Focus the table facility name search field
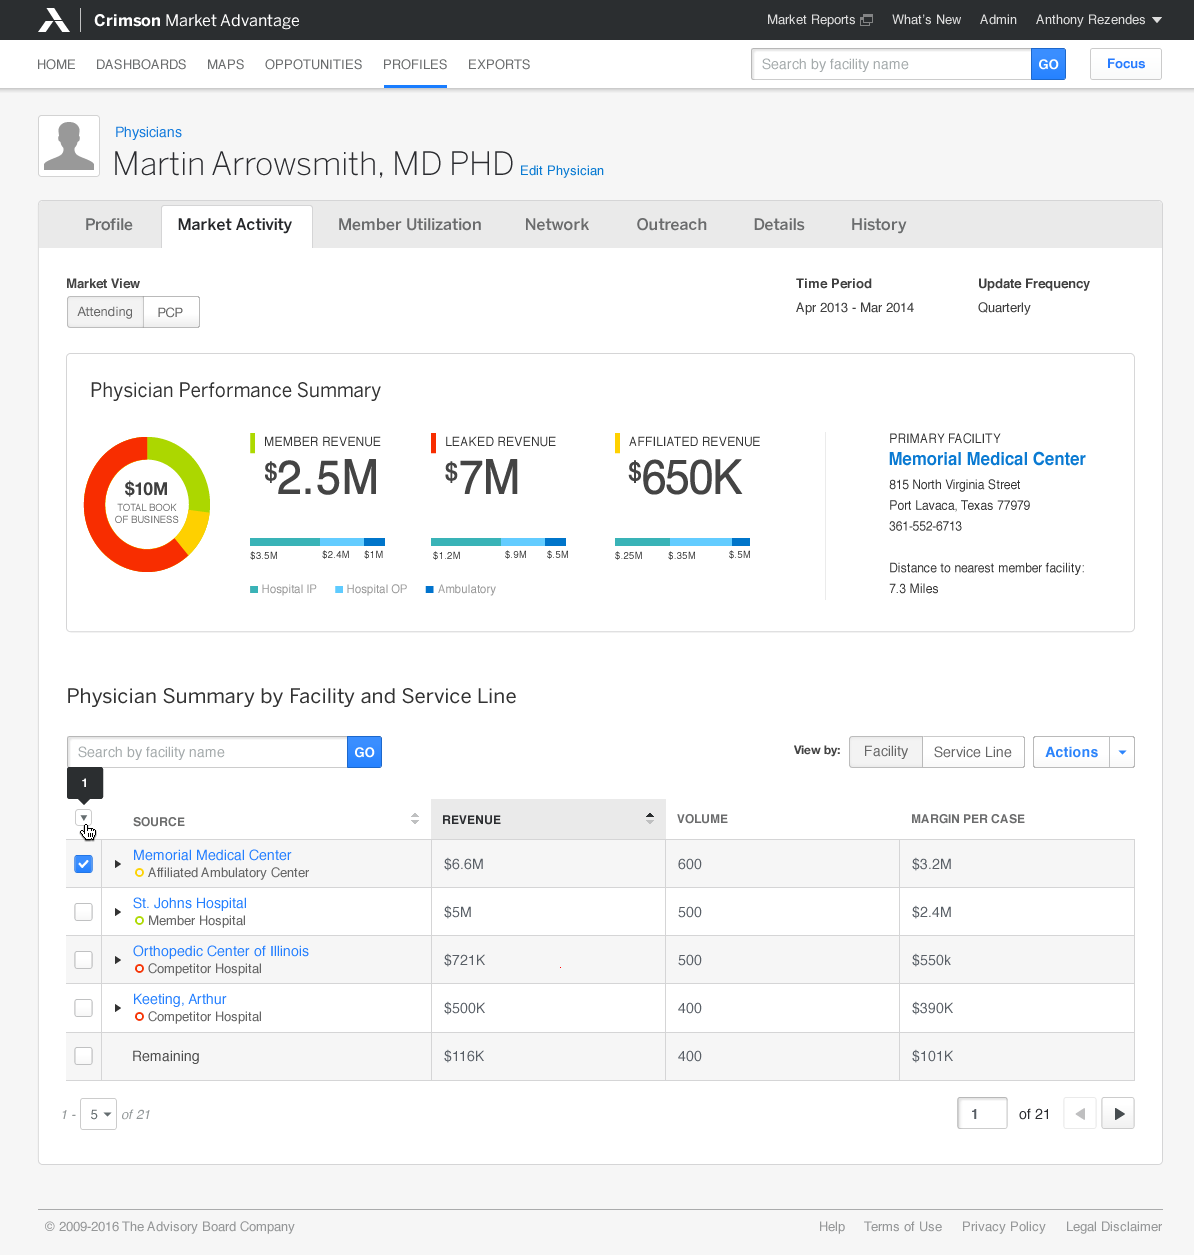The width and height of the screenshot is (1194, 1255). click(x=207, y=752)
